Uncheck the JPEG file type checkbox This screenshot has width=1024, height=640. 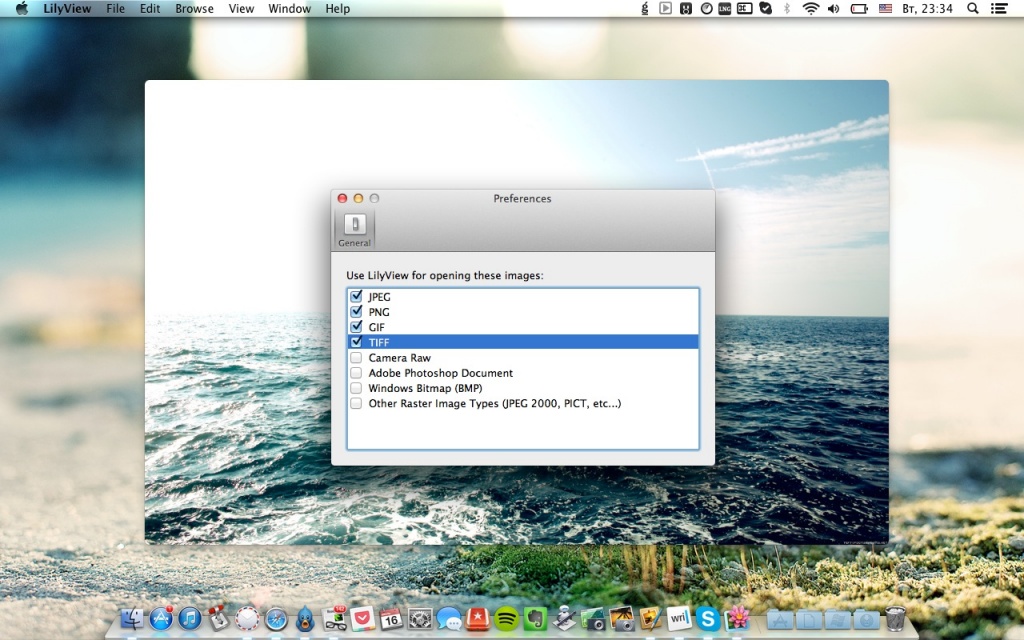point(356,297)
